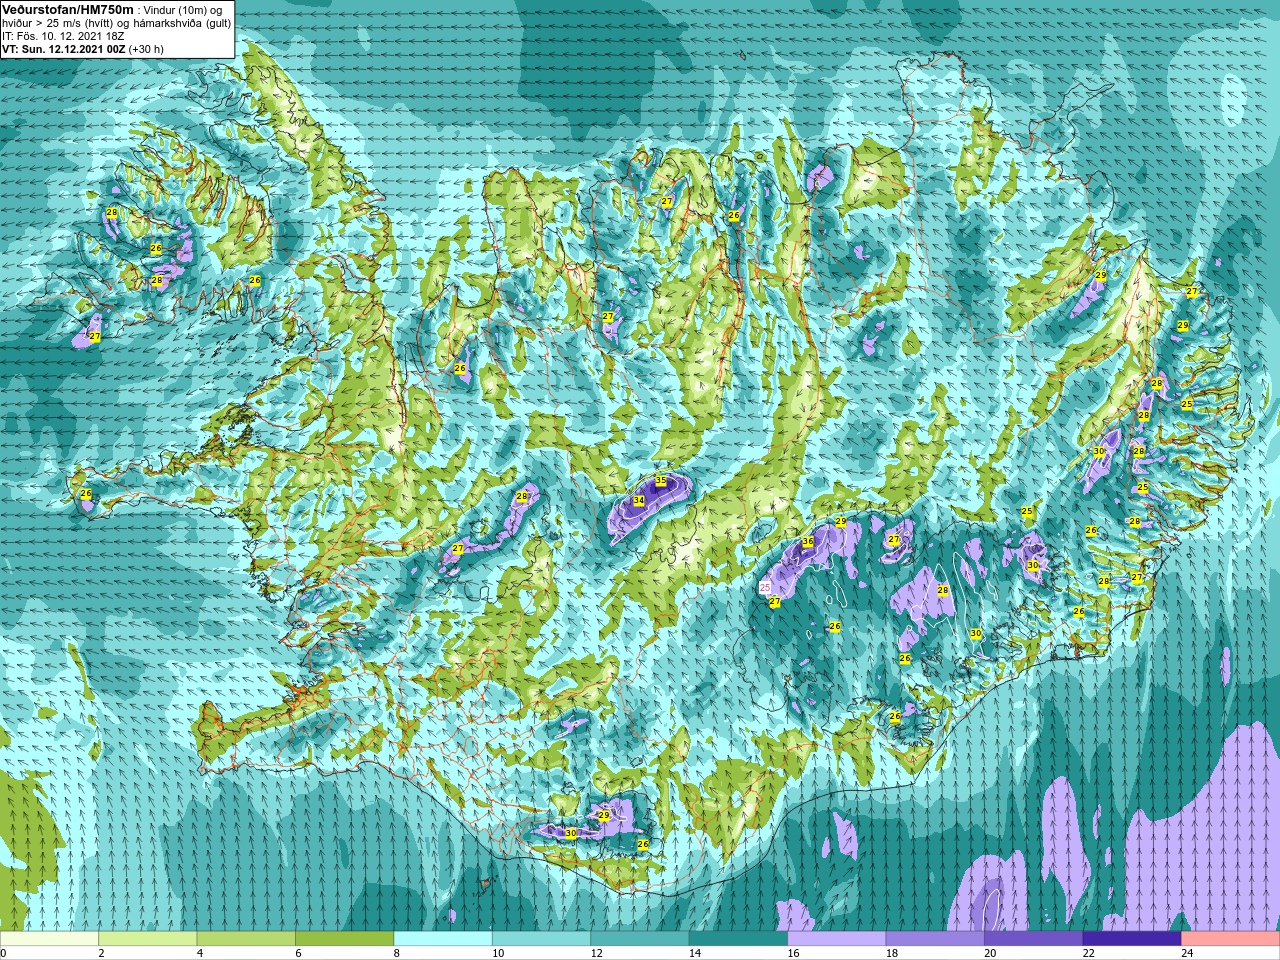This screenshot has width=1280, height=960.
Task: Click the yellow gust label 36
Action: coord(808,541)
